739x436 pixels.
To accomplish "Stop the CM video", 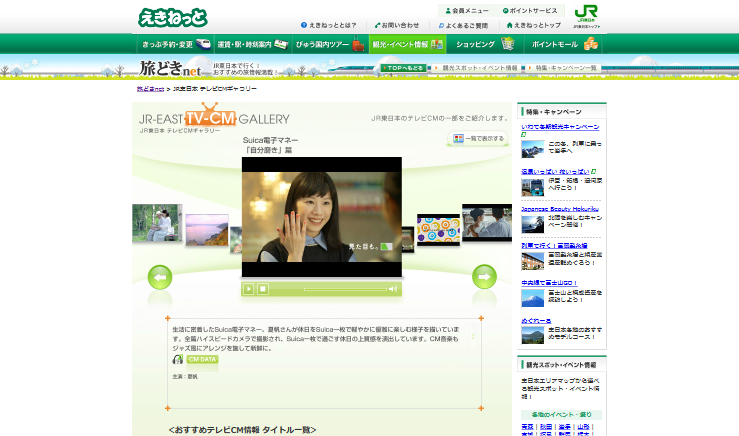I will [263, 289].
